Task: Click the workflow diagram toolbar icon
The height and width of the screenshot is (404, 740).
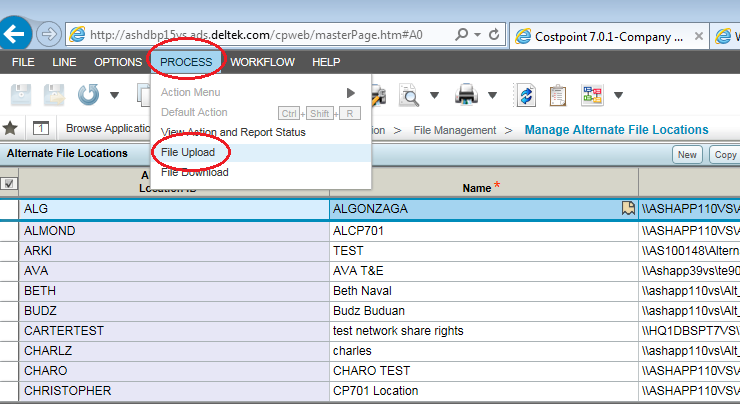Action: pos(592,95)
